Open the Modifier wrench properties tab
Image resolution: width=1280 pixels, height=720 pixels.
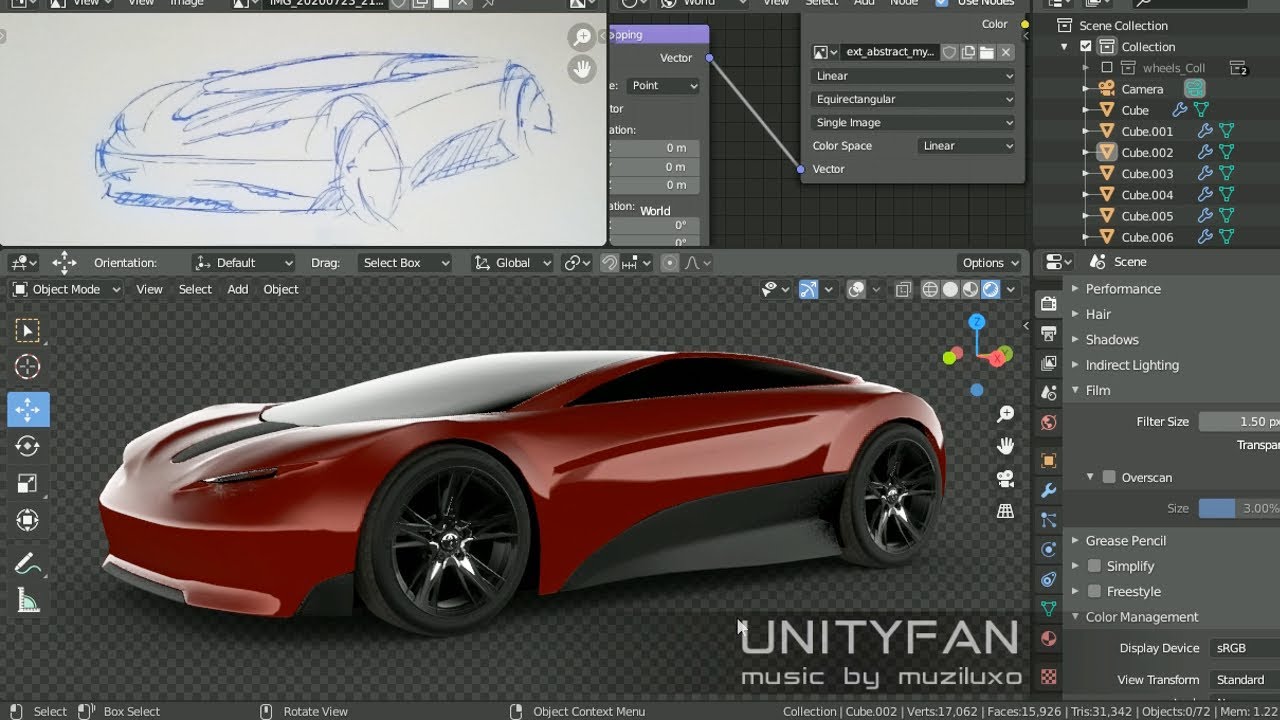pyautogui.click(x=1048, y=491)
